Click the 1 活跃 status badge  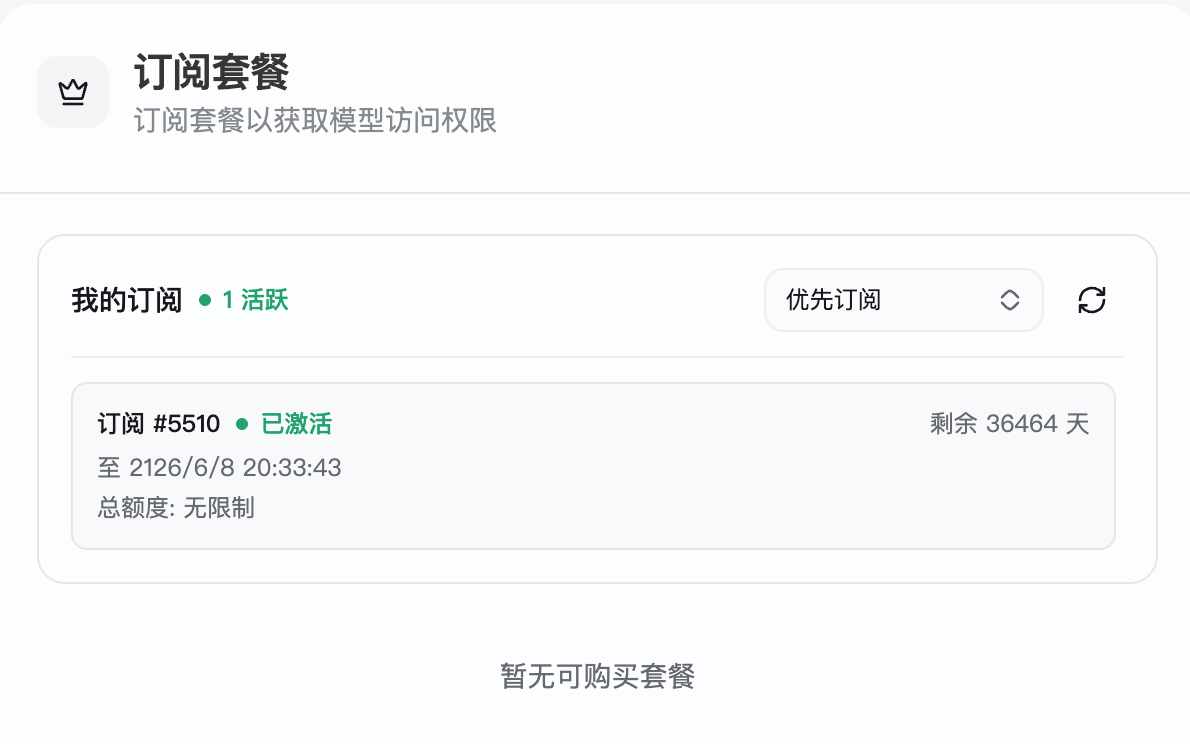pos(244,300)
